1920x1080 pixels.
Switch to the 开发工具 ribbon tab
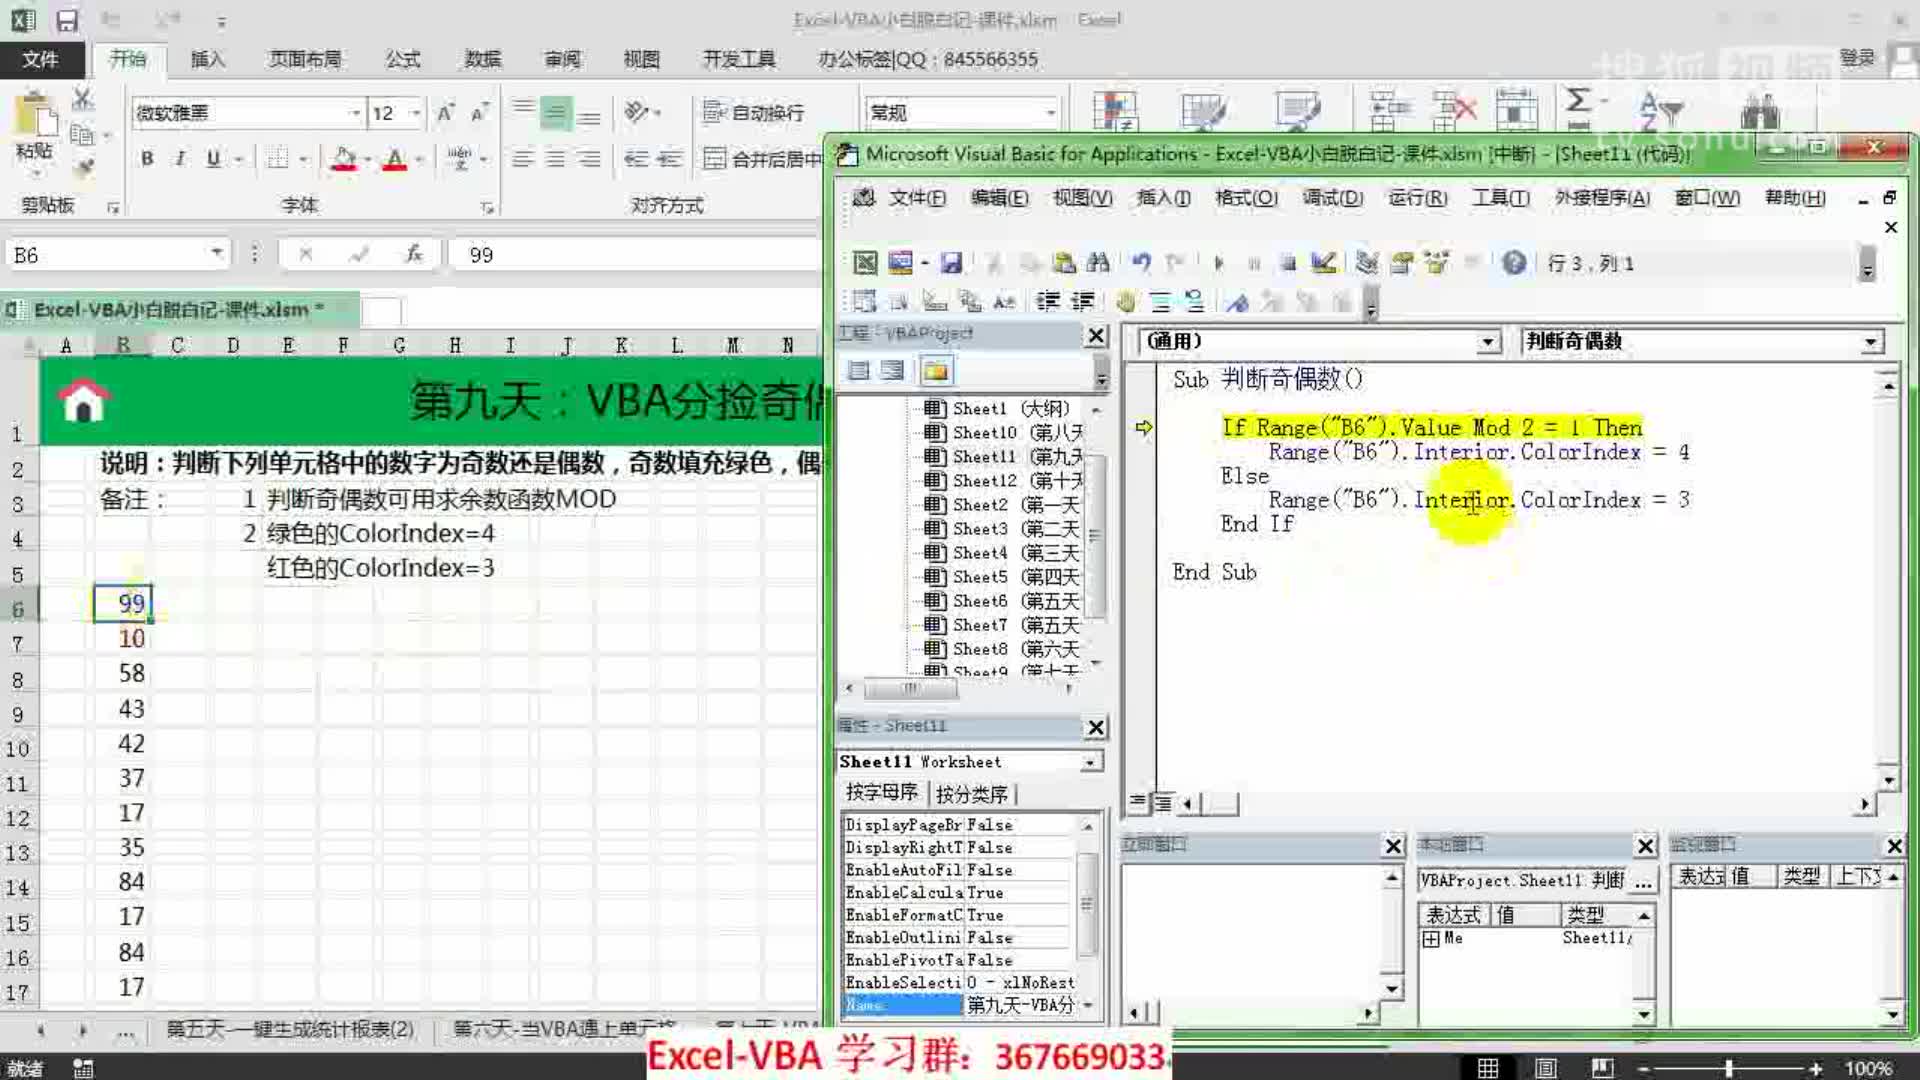[738, 59]
